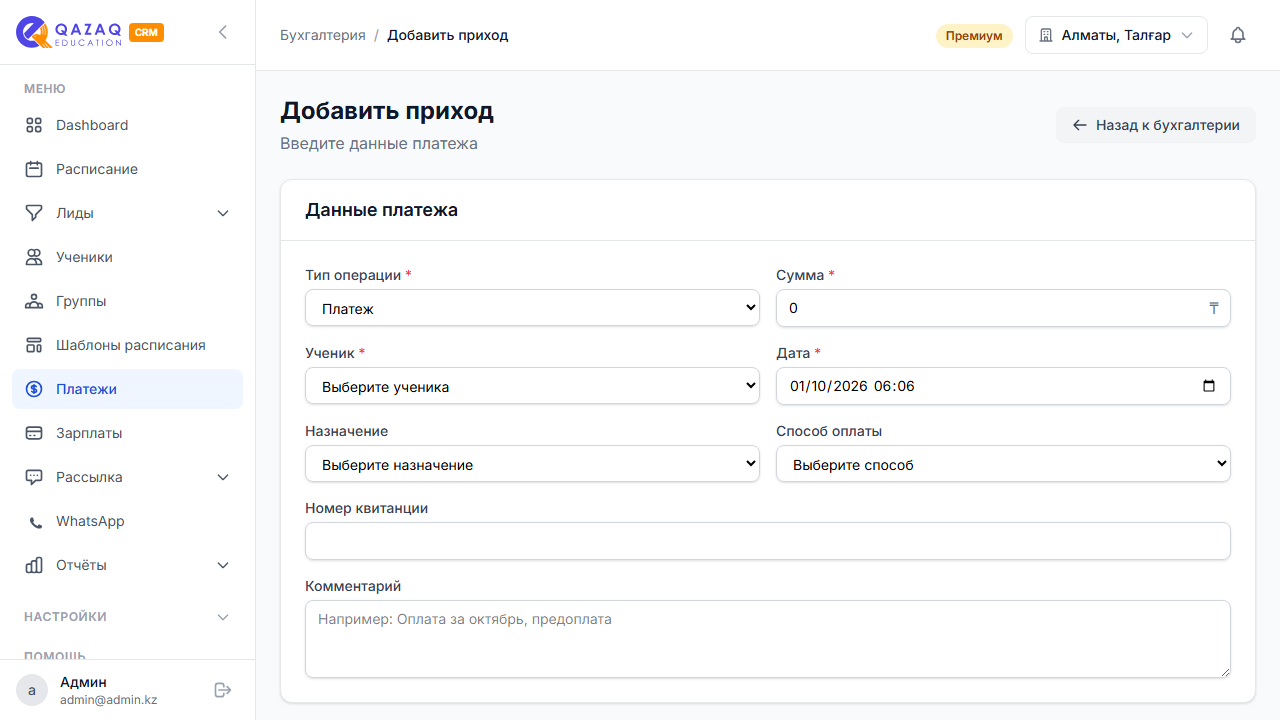Click the Группы group icon
This screenshot has width=1280, height=720.
[x=34, y=301]
